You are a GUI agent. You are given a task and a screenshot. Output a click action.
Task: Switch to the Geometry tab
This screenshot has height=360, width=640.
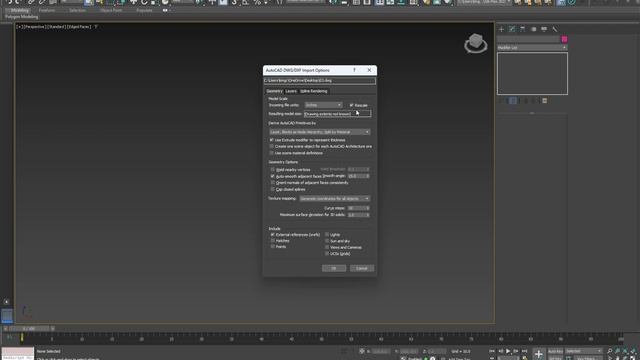[x=274, y=91]
